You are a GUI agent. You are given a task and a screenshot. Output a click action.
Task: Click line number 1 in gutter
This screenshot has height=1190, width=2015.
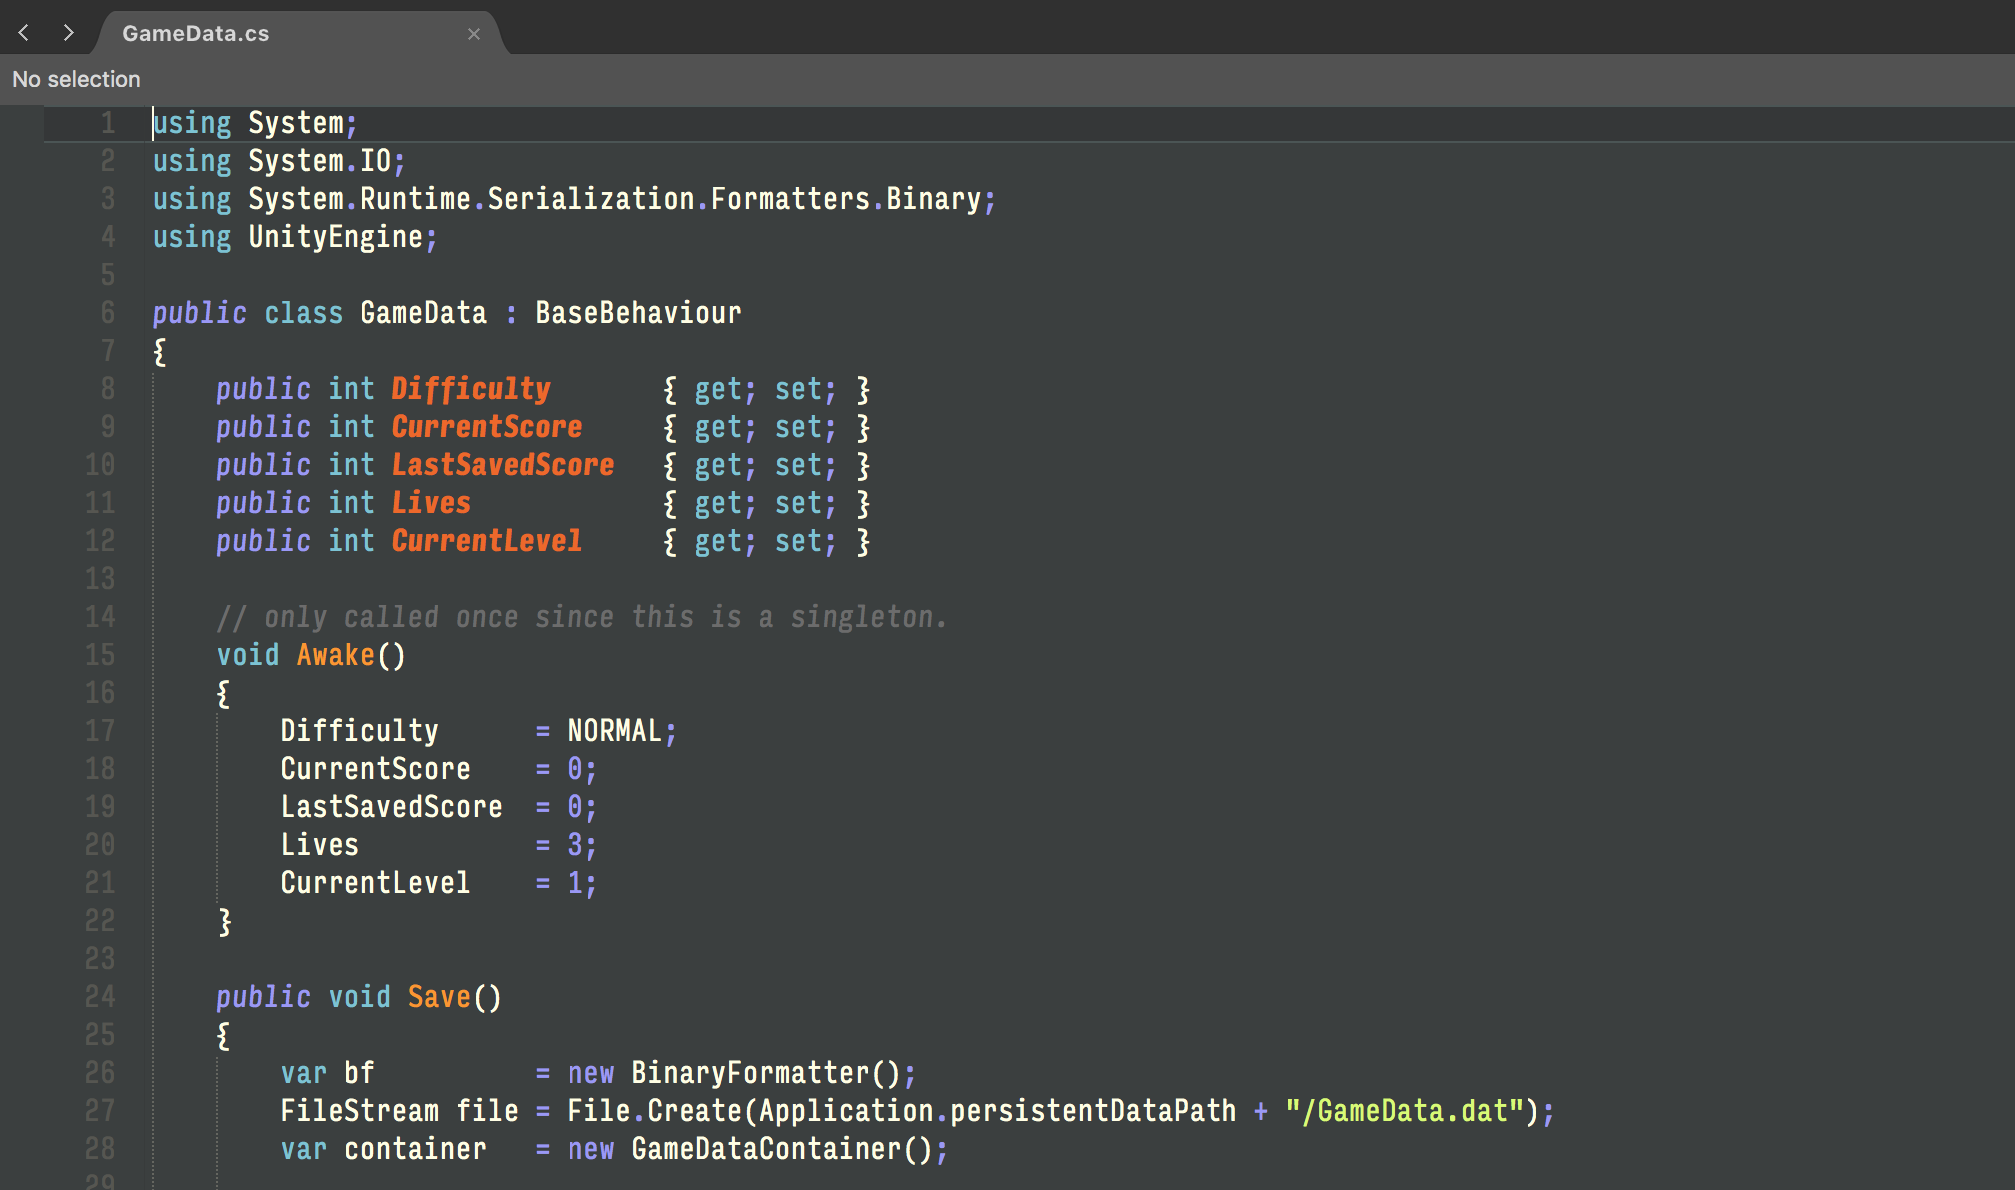click(x=107, y=123)
